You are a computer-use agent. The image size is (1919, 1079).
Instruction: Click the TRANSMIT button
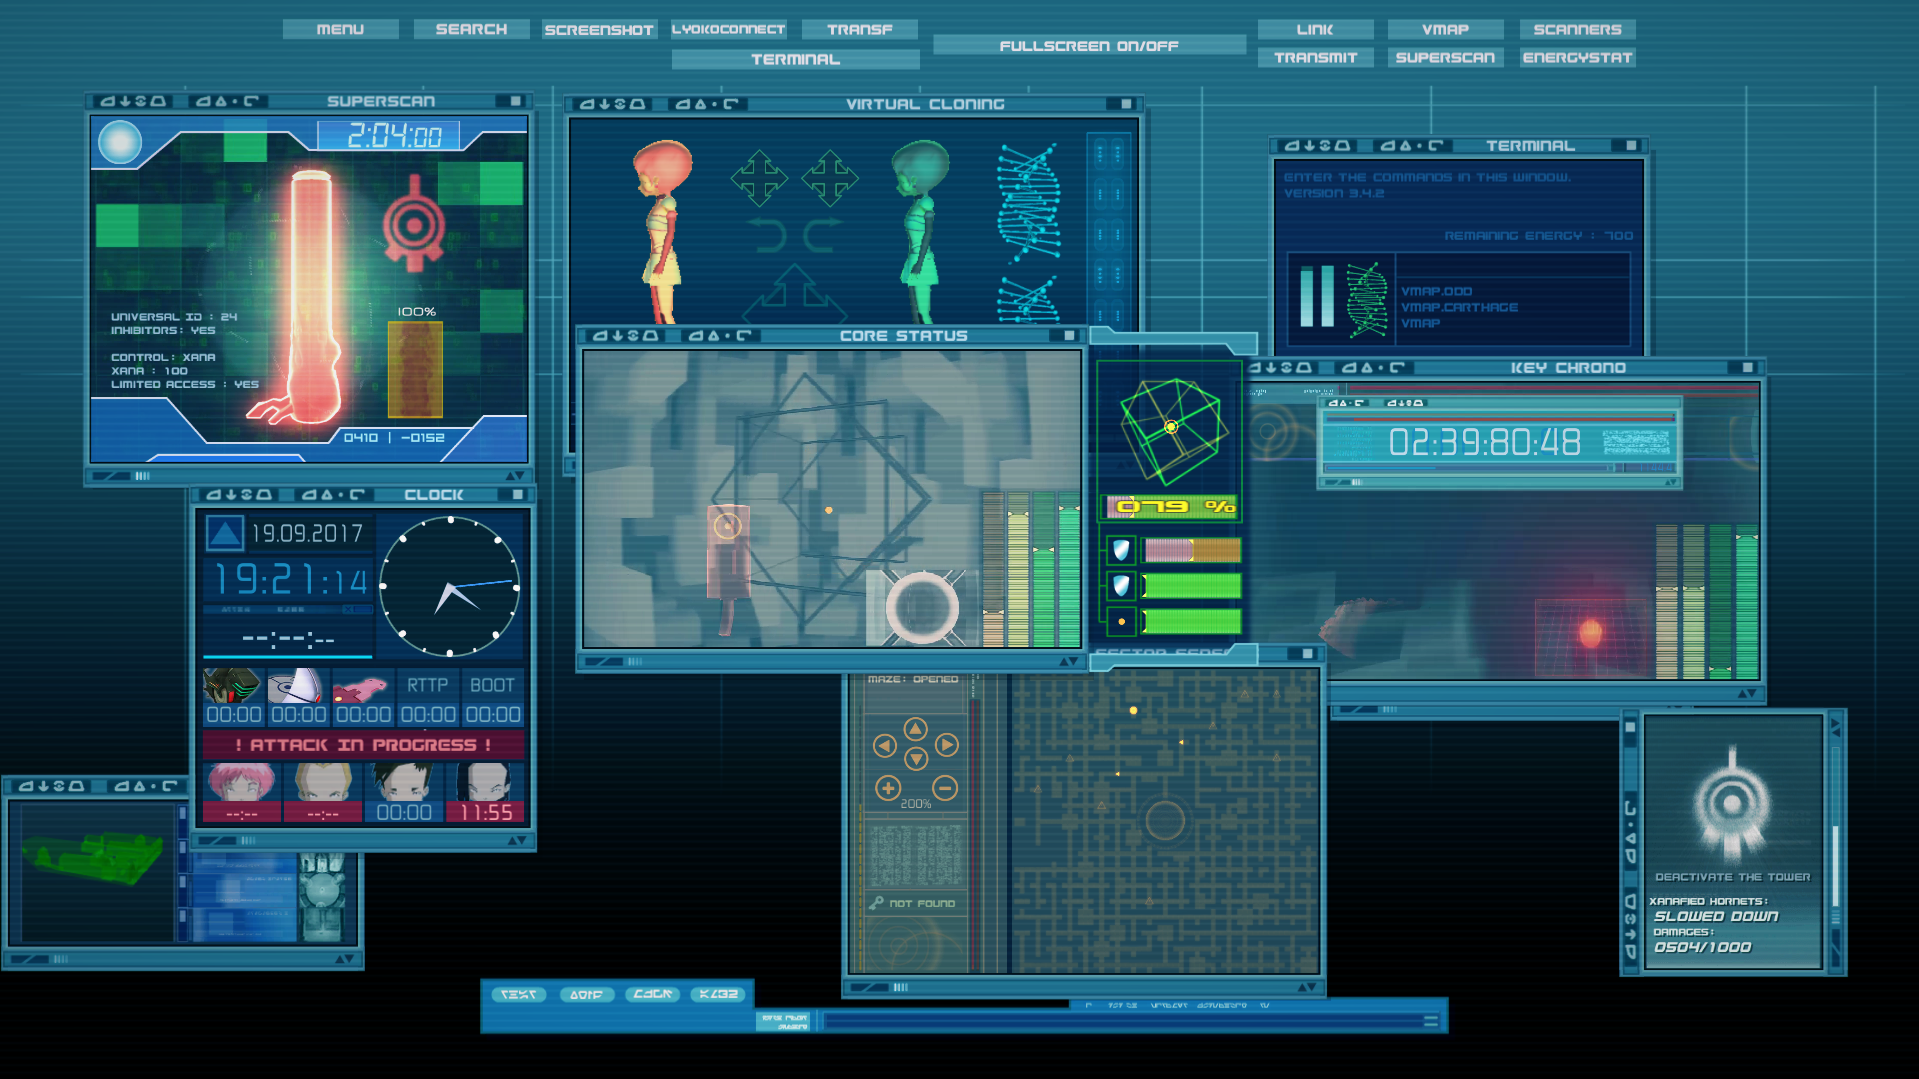click(1316, 57)
